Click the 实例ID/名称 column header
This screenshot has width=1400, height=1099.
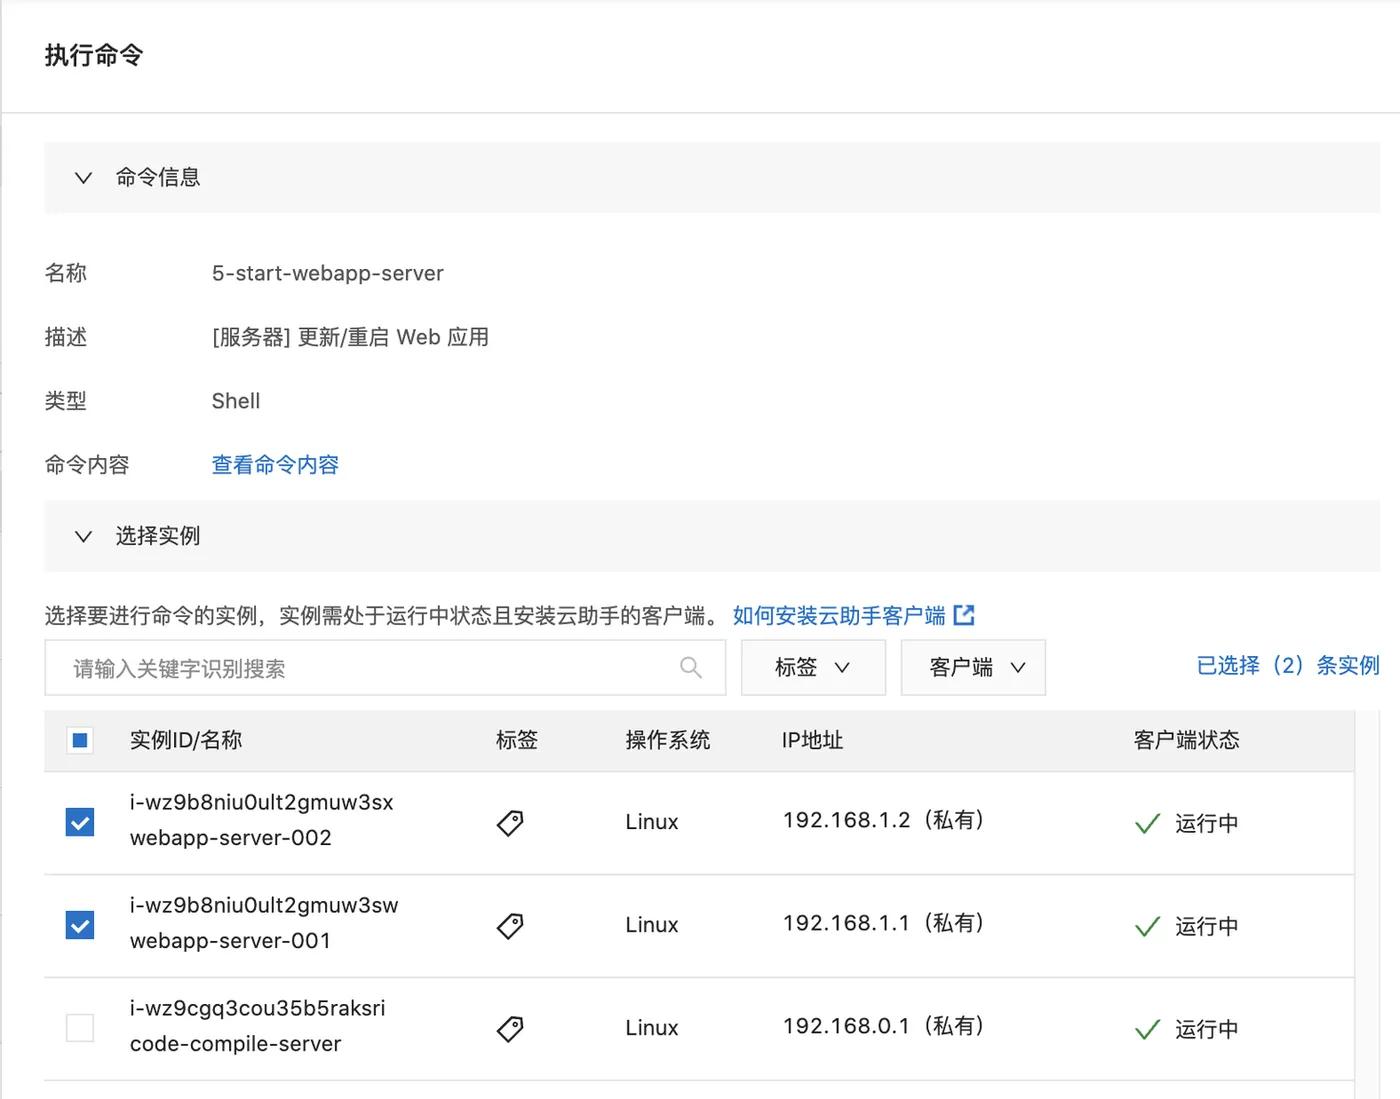click(x=186, y=740)
